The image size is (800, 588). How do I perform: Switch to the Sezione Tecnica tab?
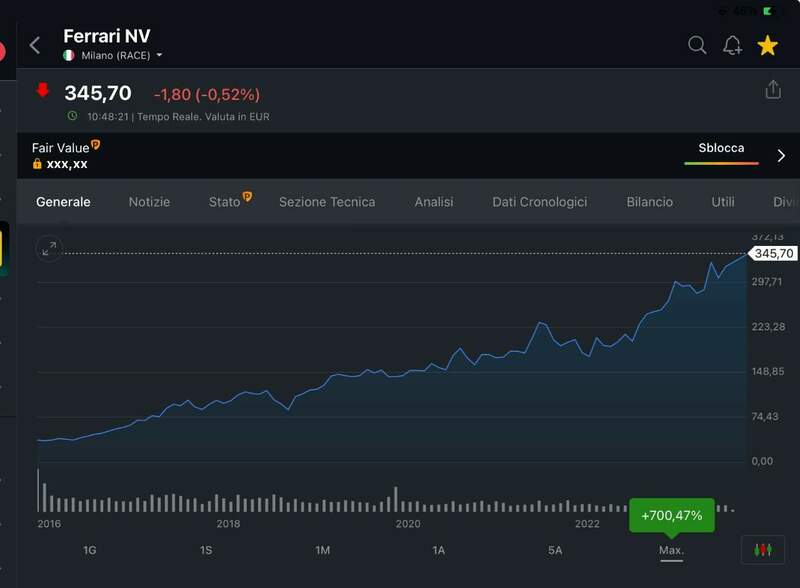pos(327,202)
